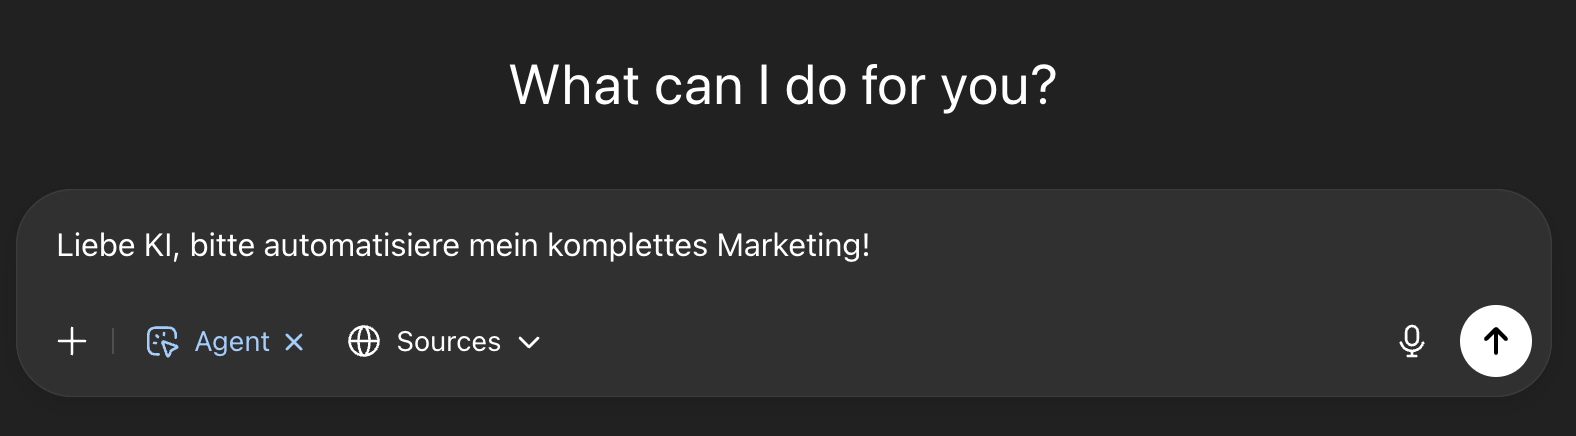This screenshot has height=436, width=1576.
Task: Send the prompt with the up-arrow button
Action: point(1496,341)
